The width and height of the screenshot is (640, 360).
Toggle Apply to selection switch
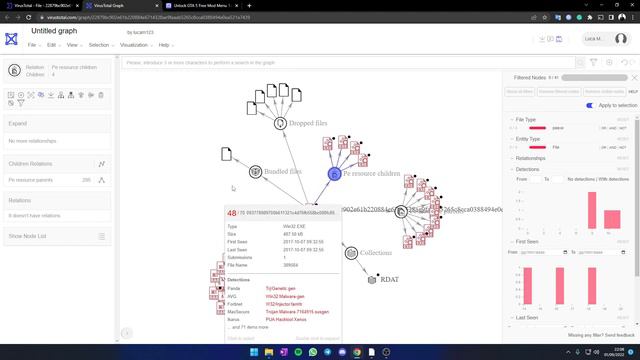coord(589,105)
